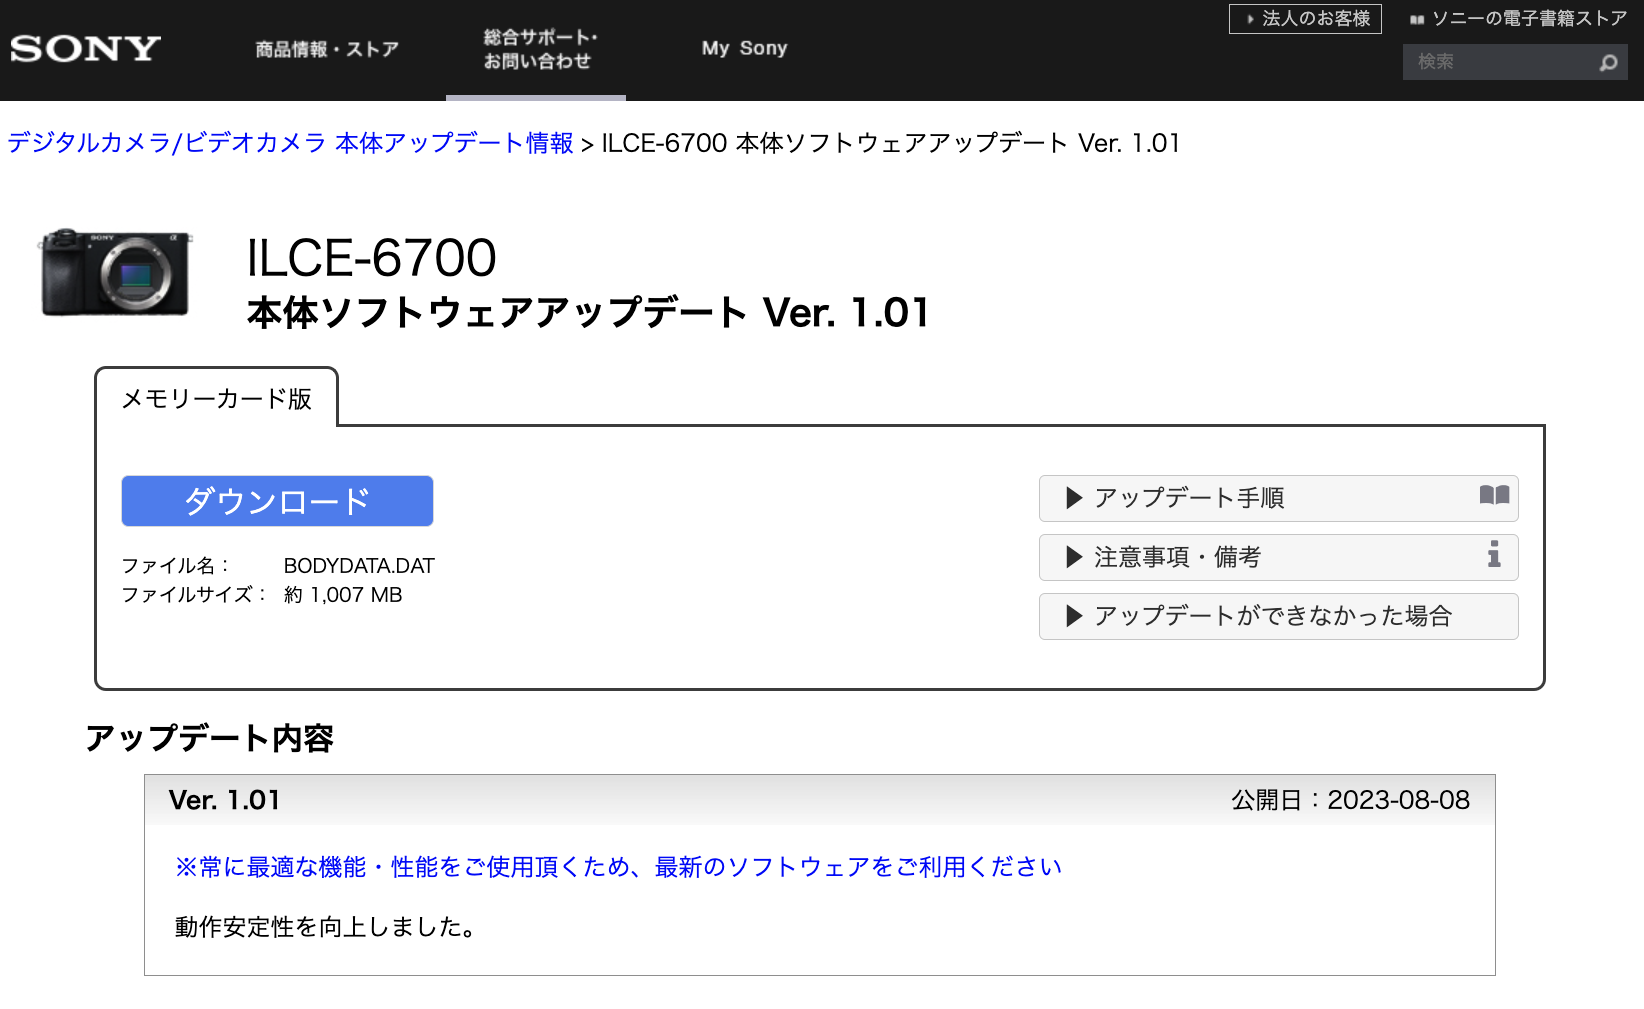Click the SONY logo
This screenshot has width=1644, height=1009.
pyautogui.click(x=86, y=49)
